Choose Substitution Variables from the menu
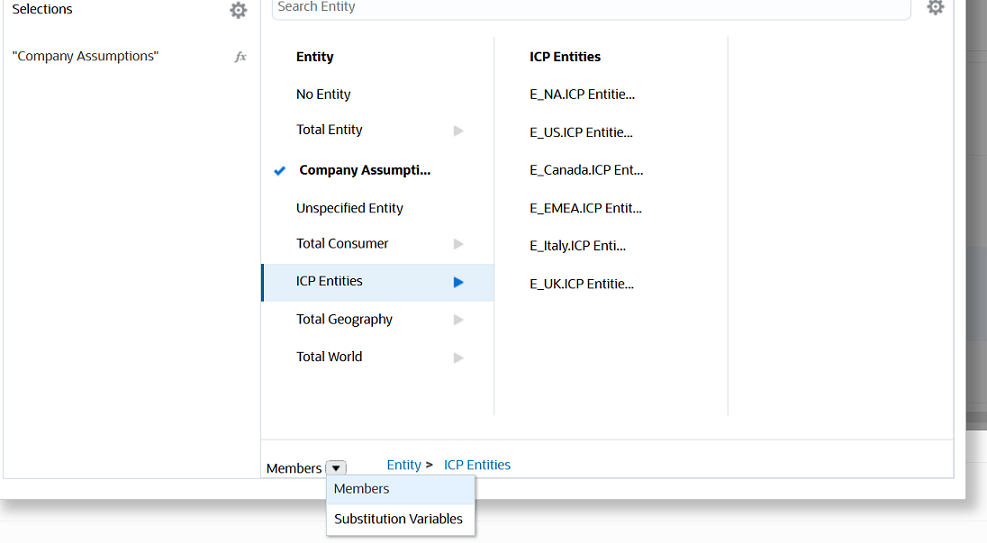The image size is (987, 543). [398, 519]
